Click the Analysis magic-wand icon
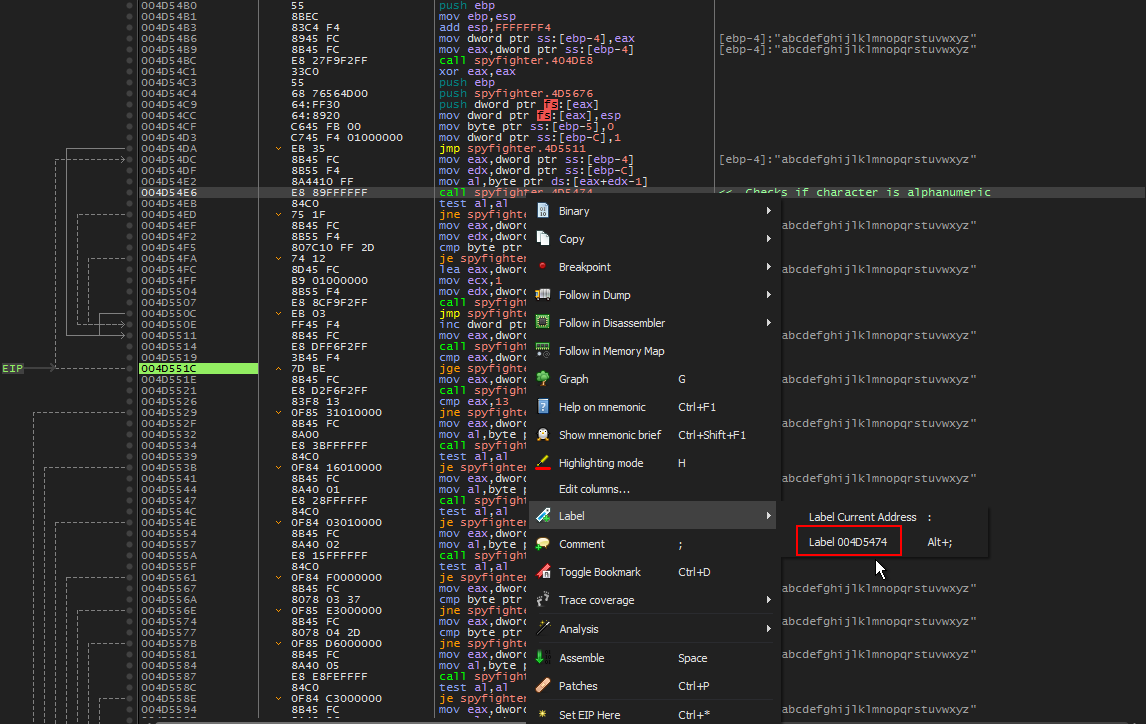Viewport: 1146px width, 724px height. click(x=542, y=628)
